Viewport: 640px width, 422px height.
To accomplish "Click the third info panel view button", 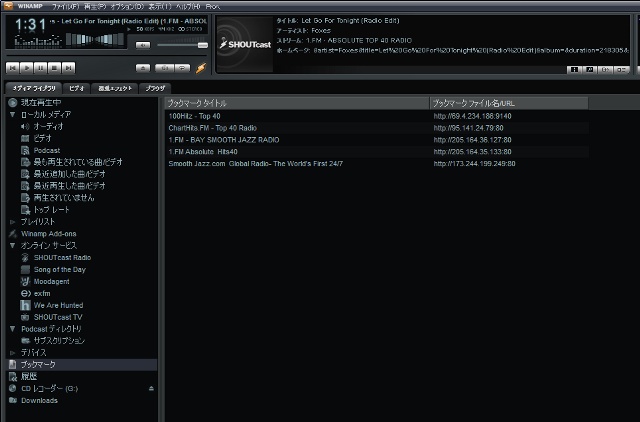I will 605,70.
